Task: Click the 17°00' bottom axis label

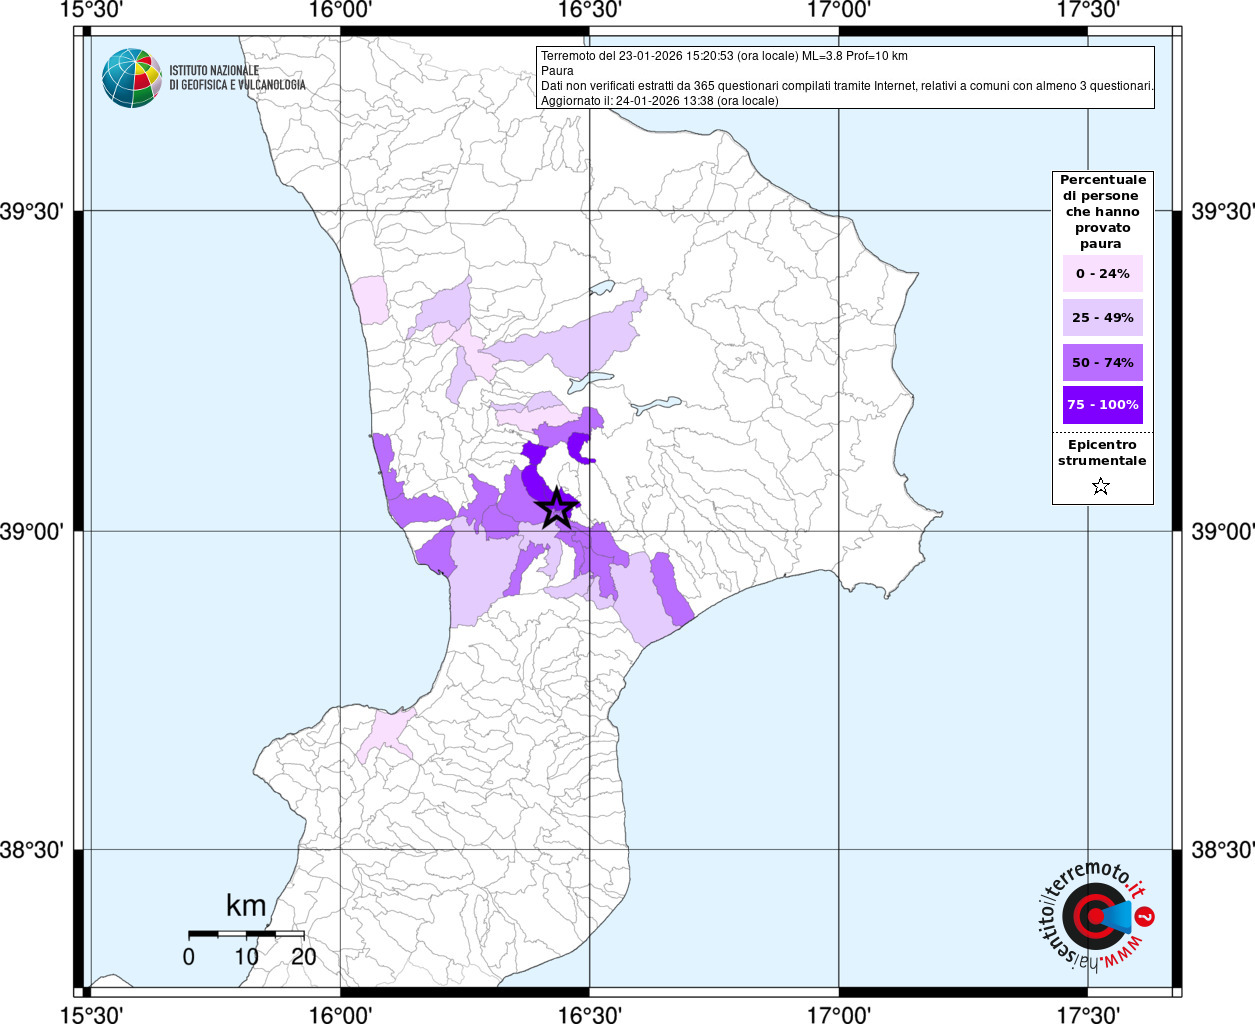Action: pyautogui.click(x=838, y=1014)
